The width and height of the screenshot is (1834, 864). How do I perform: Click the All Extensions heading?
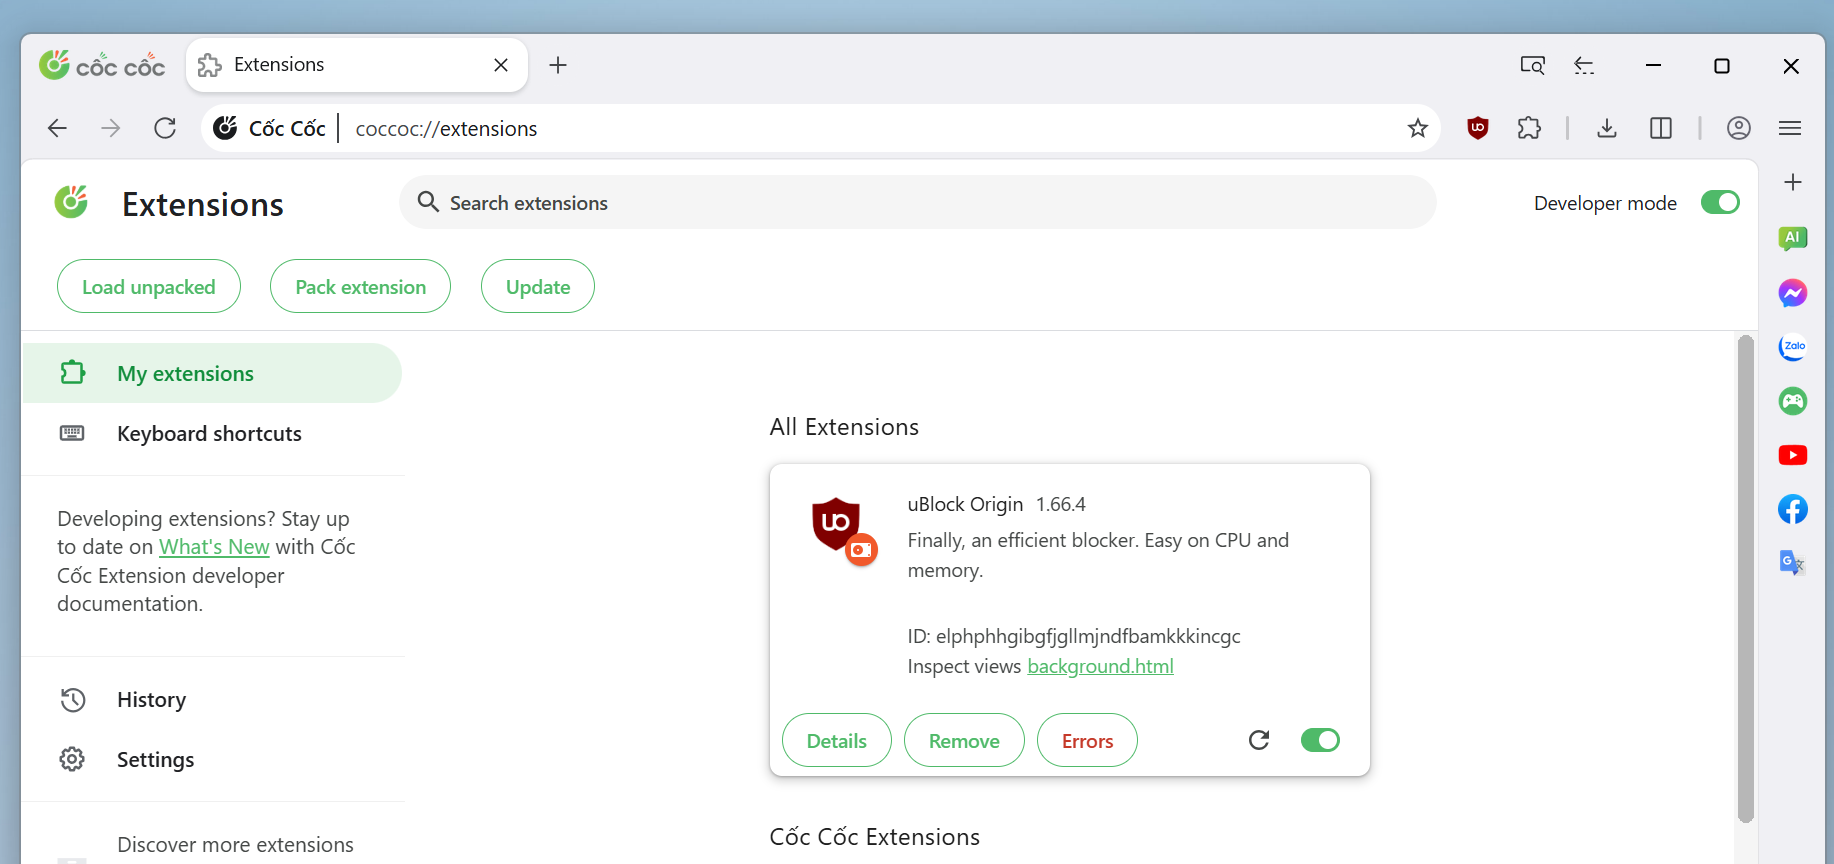point(844,427)
